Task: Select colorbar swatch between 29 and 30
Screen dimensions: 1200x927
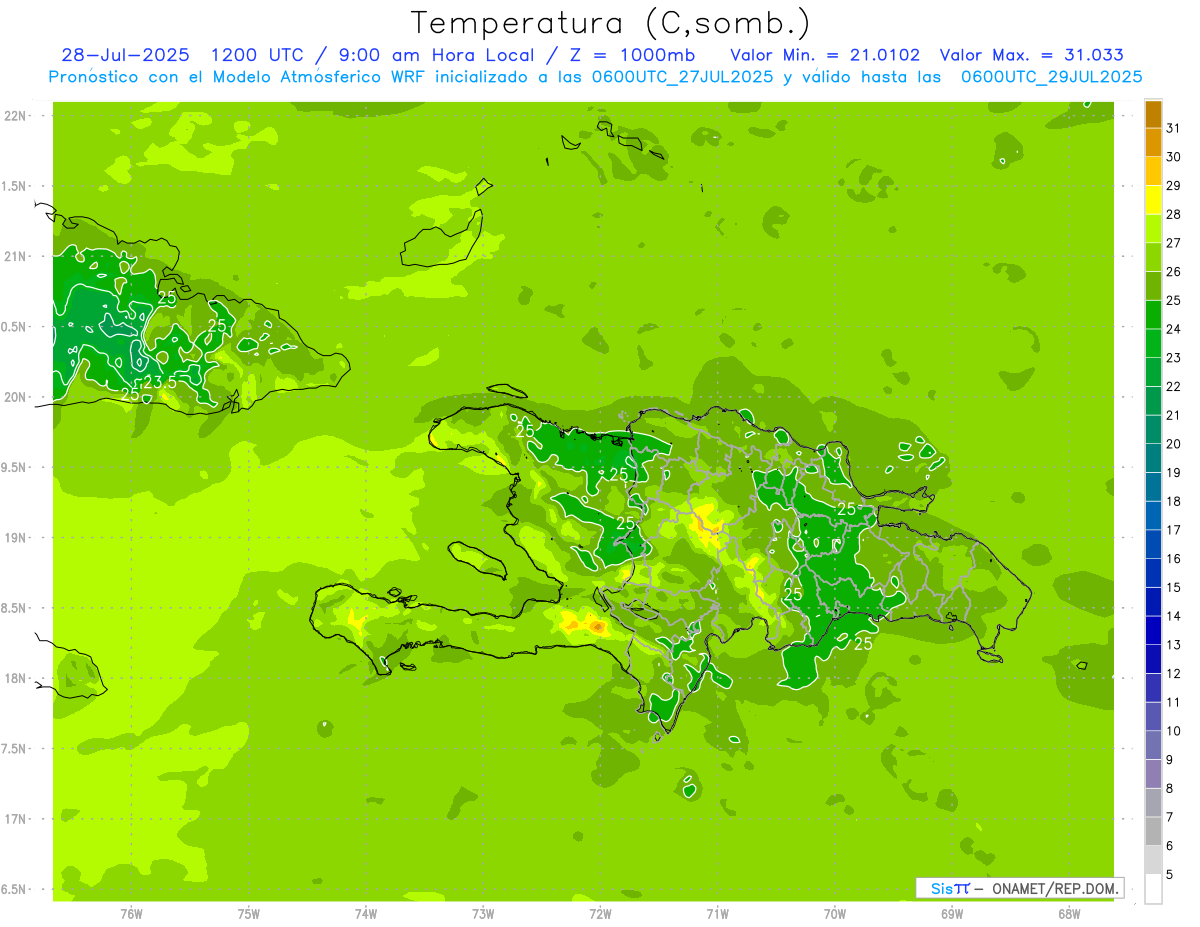Action: pyautogui.click(x=1153, y=171)
